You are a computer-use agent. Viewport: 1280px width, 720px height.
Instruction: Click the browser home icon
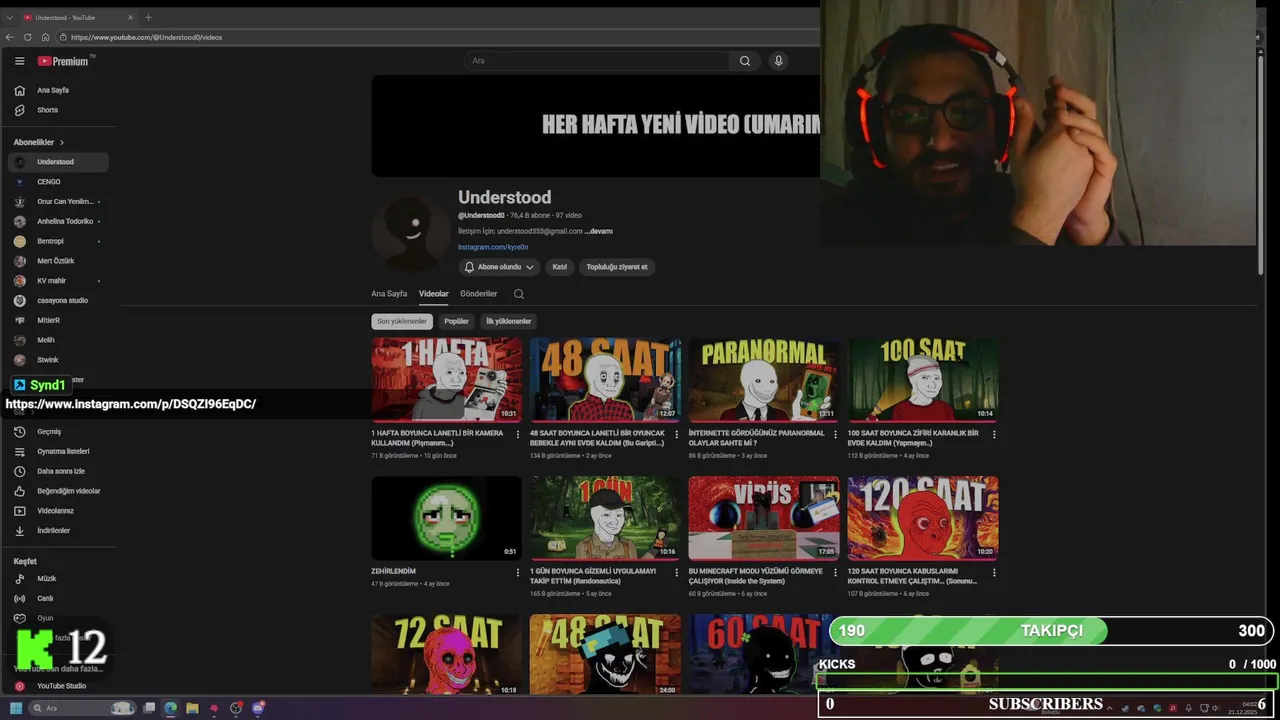[45, 37]
